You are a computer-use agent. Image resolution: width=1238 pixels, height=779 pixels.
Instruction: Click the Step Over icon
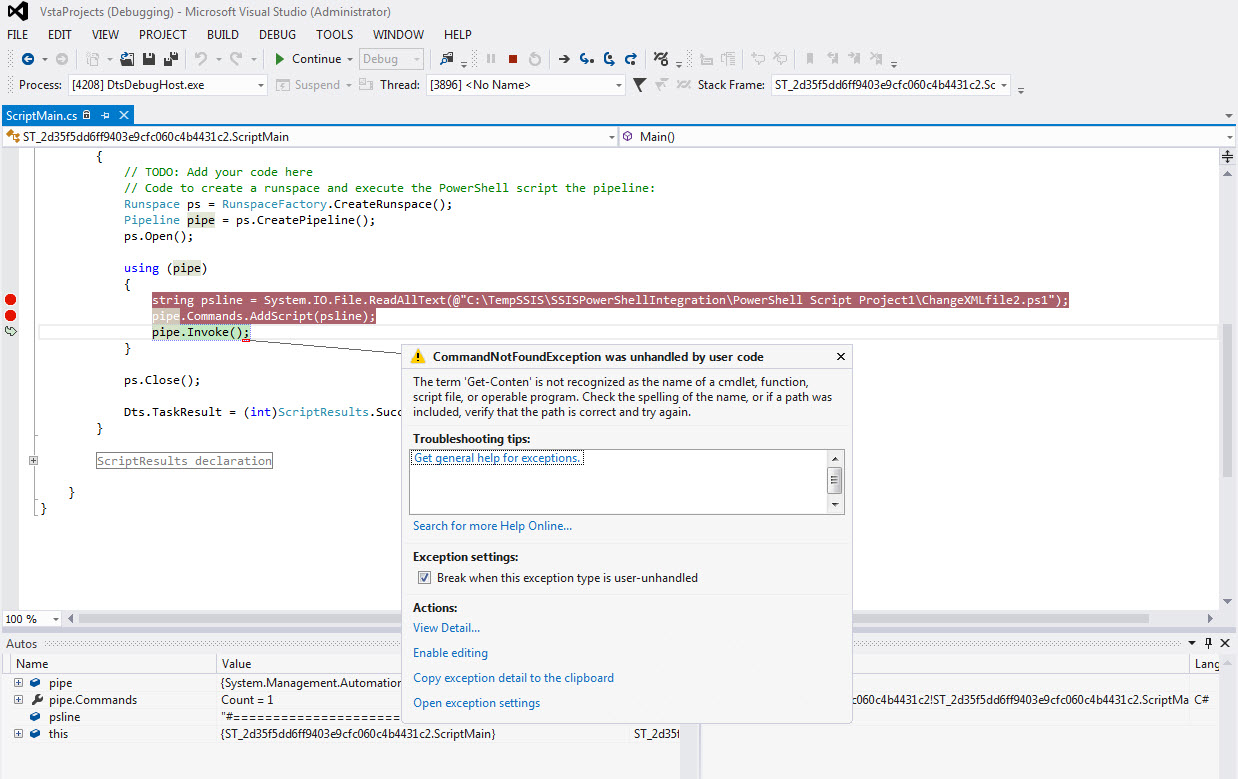click(x=609, y=59)
